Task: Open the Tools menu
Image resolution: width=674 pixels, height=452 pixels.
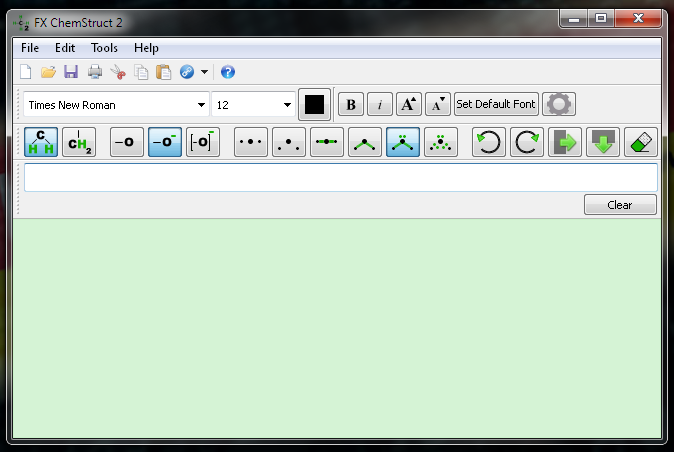Action: point(104,48)
